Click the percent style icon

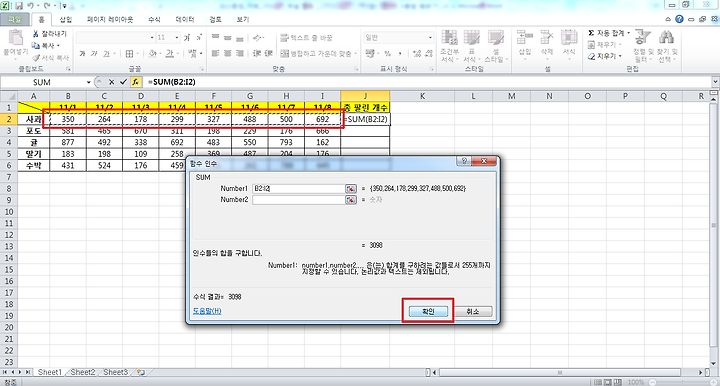388,54
